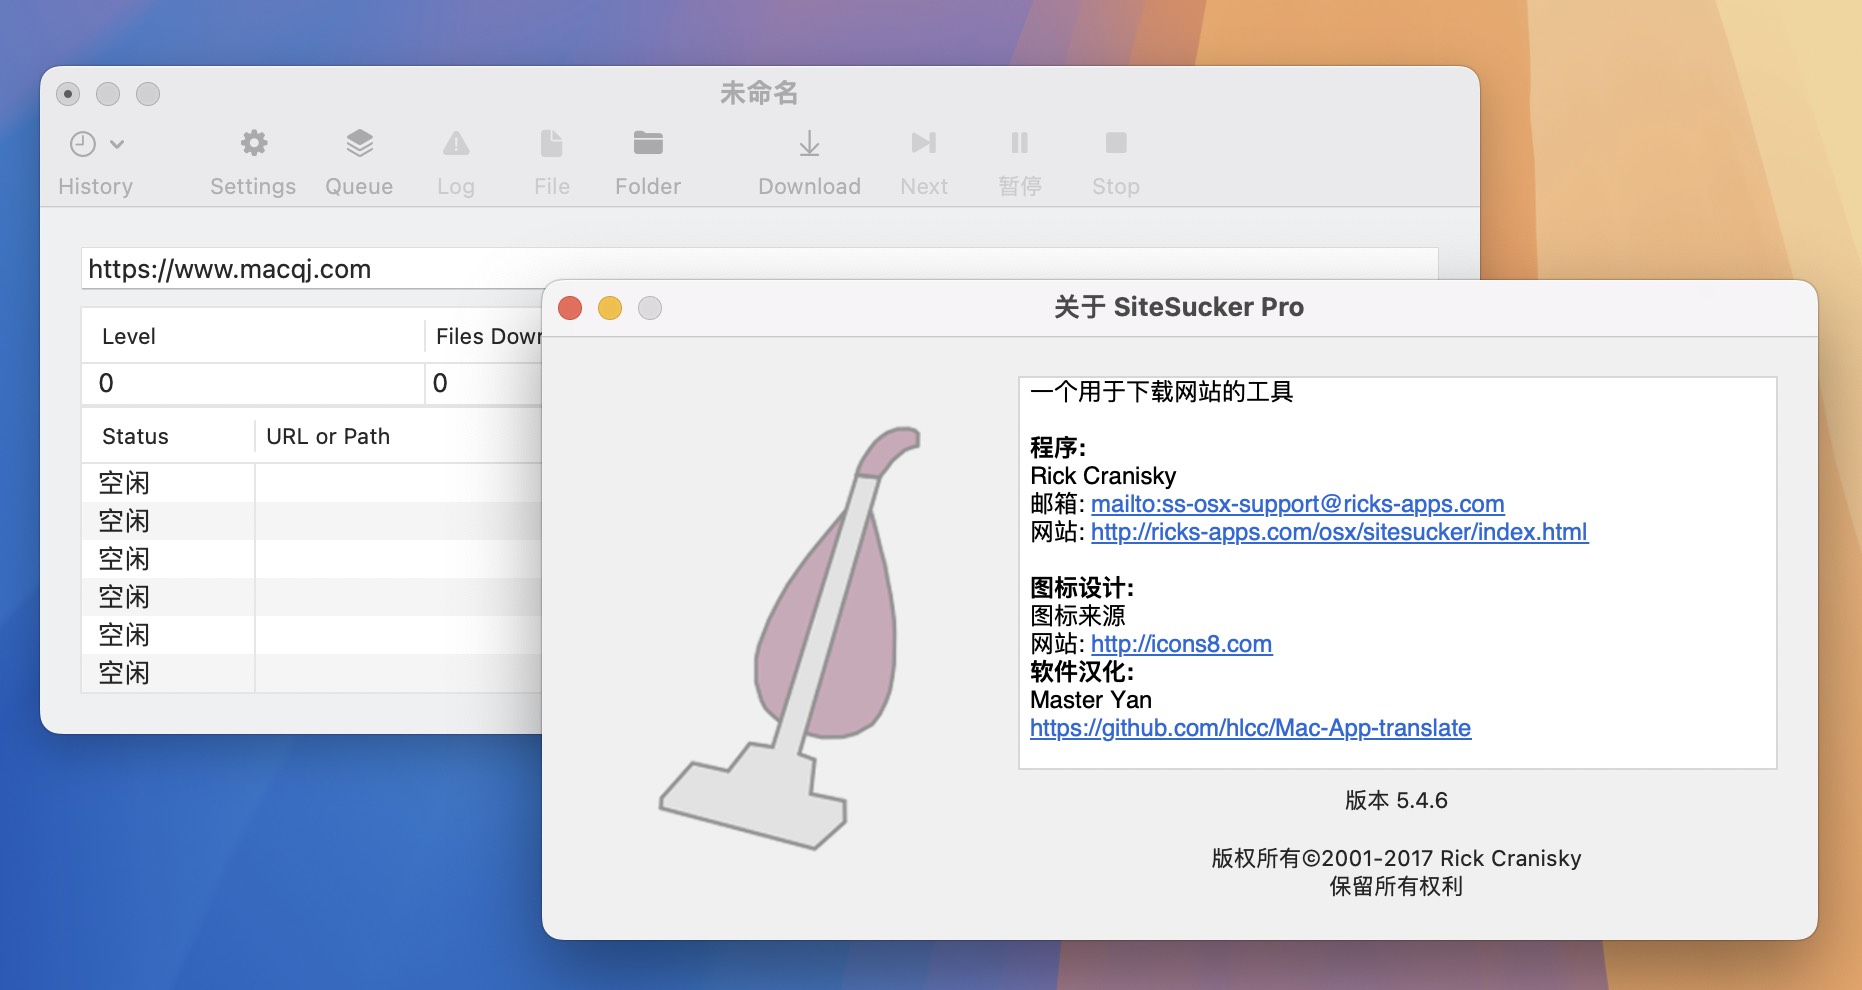1862x990 pixels.
Task: Select the first 空闲 status row
Action: click(312, 483)
